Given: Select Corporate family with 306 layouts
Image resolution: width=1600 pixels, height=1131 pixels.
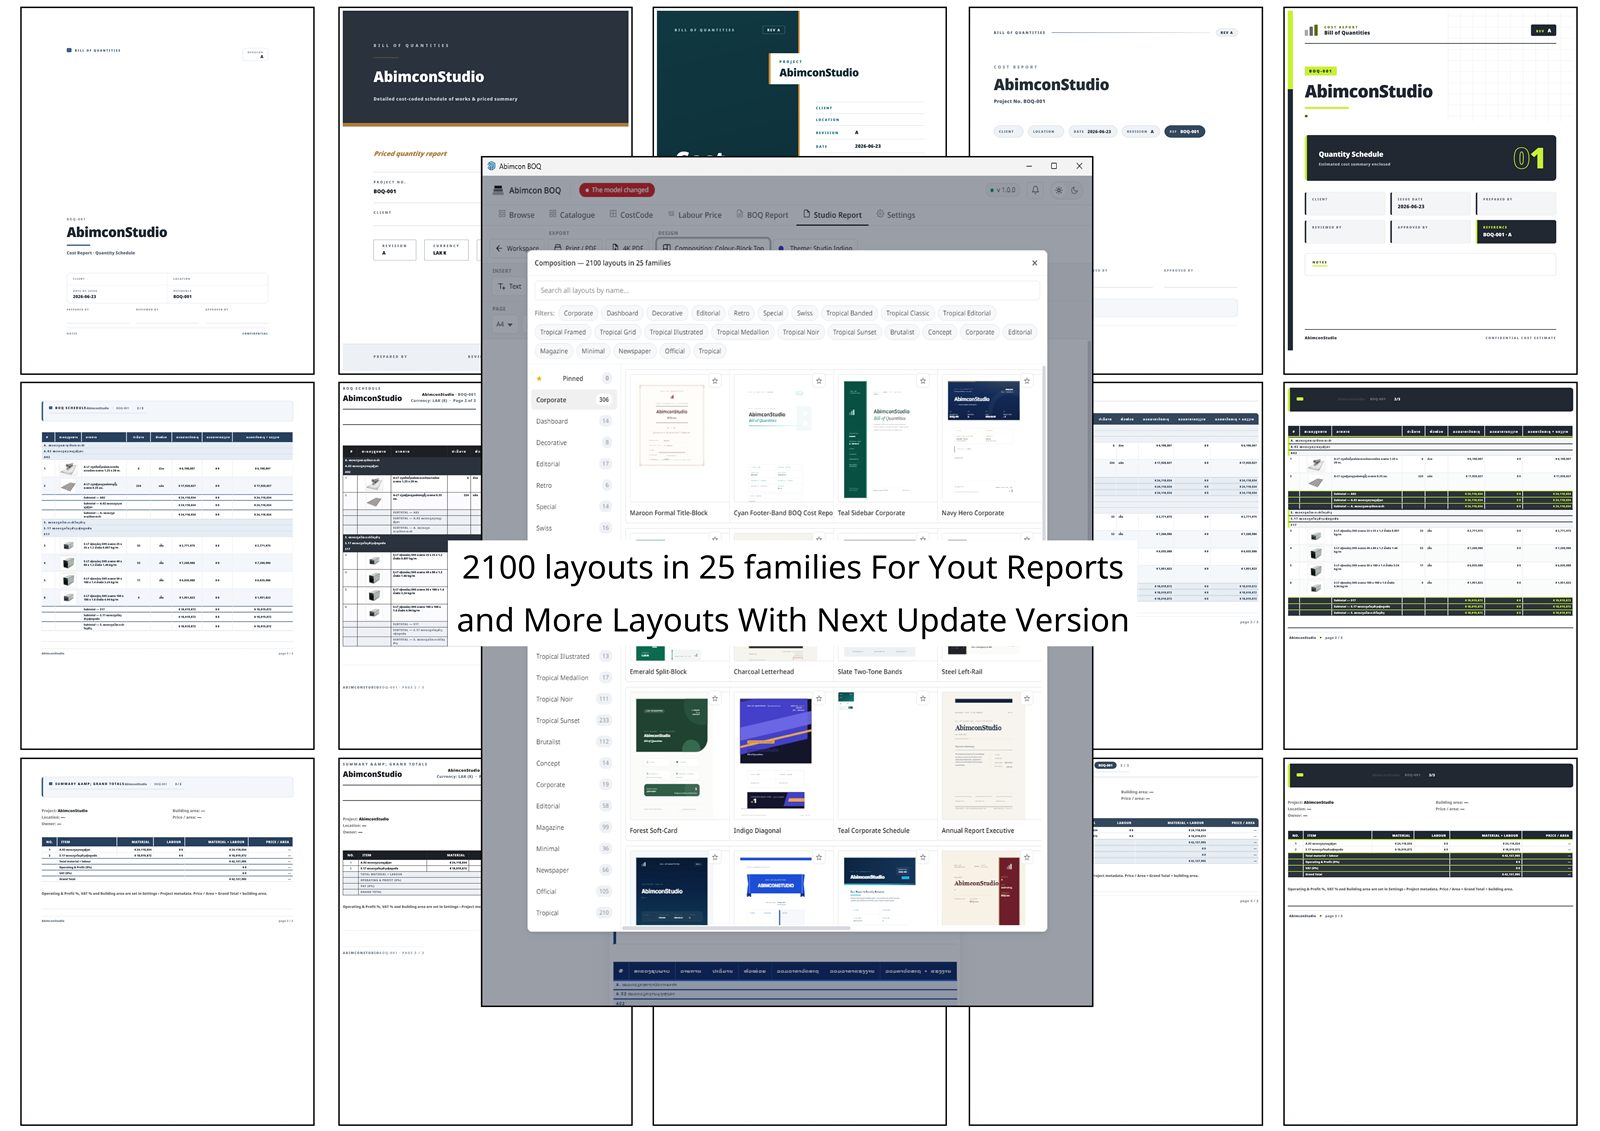Looking at the screenshot, I should coord(574,400).
